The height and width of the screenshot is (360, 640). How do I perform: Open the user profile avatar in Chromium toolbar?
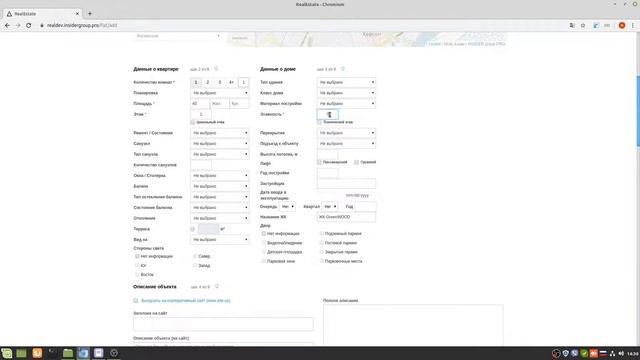622,25
